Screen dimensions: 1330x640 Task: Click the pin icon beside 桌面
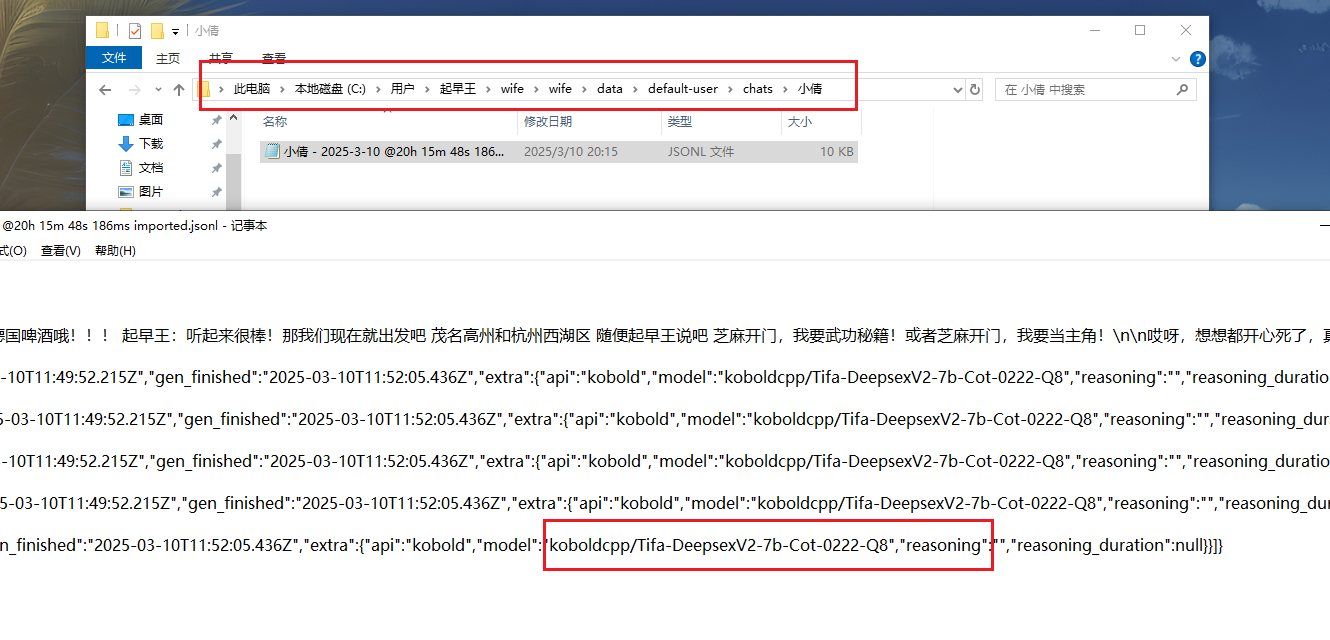point(216,120)
